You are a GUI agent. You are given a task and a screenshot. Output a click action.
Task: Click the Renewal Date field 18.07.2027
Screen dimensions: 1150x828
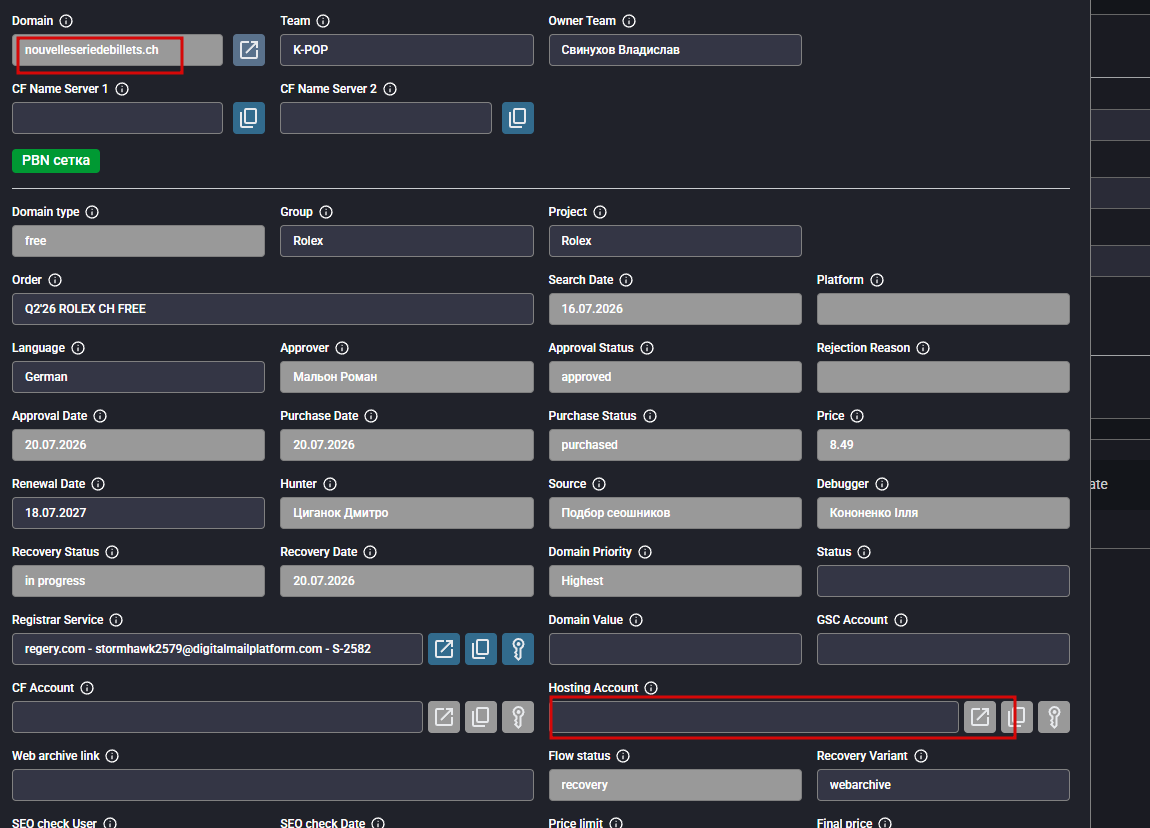coord(139,513)
